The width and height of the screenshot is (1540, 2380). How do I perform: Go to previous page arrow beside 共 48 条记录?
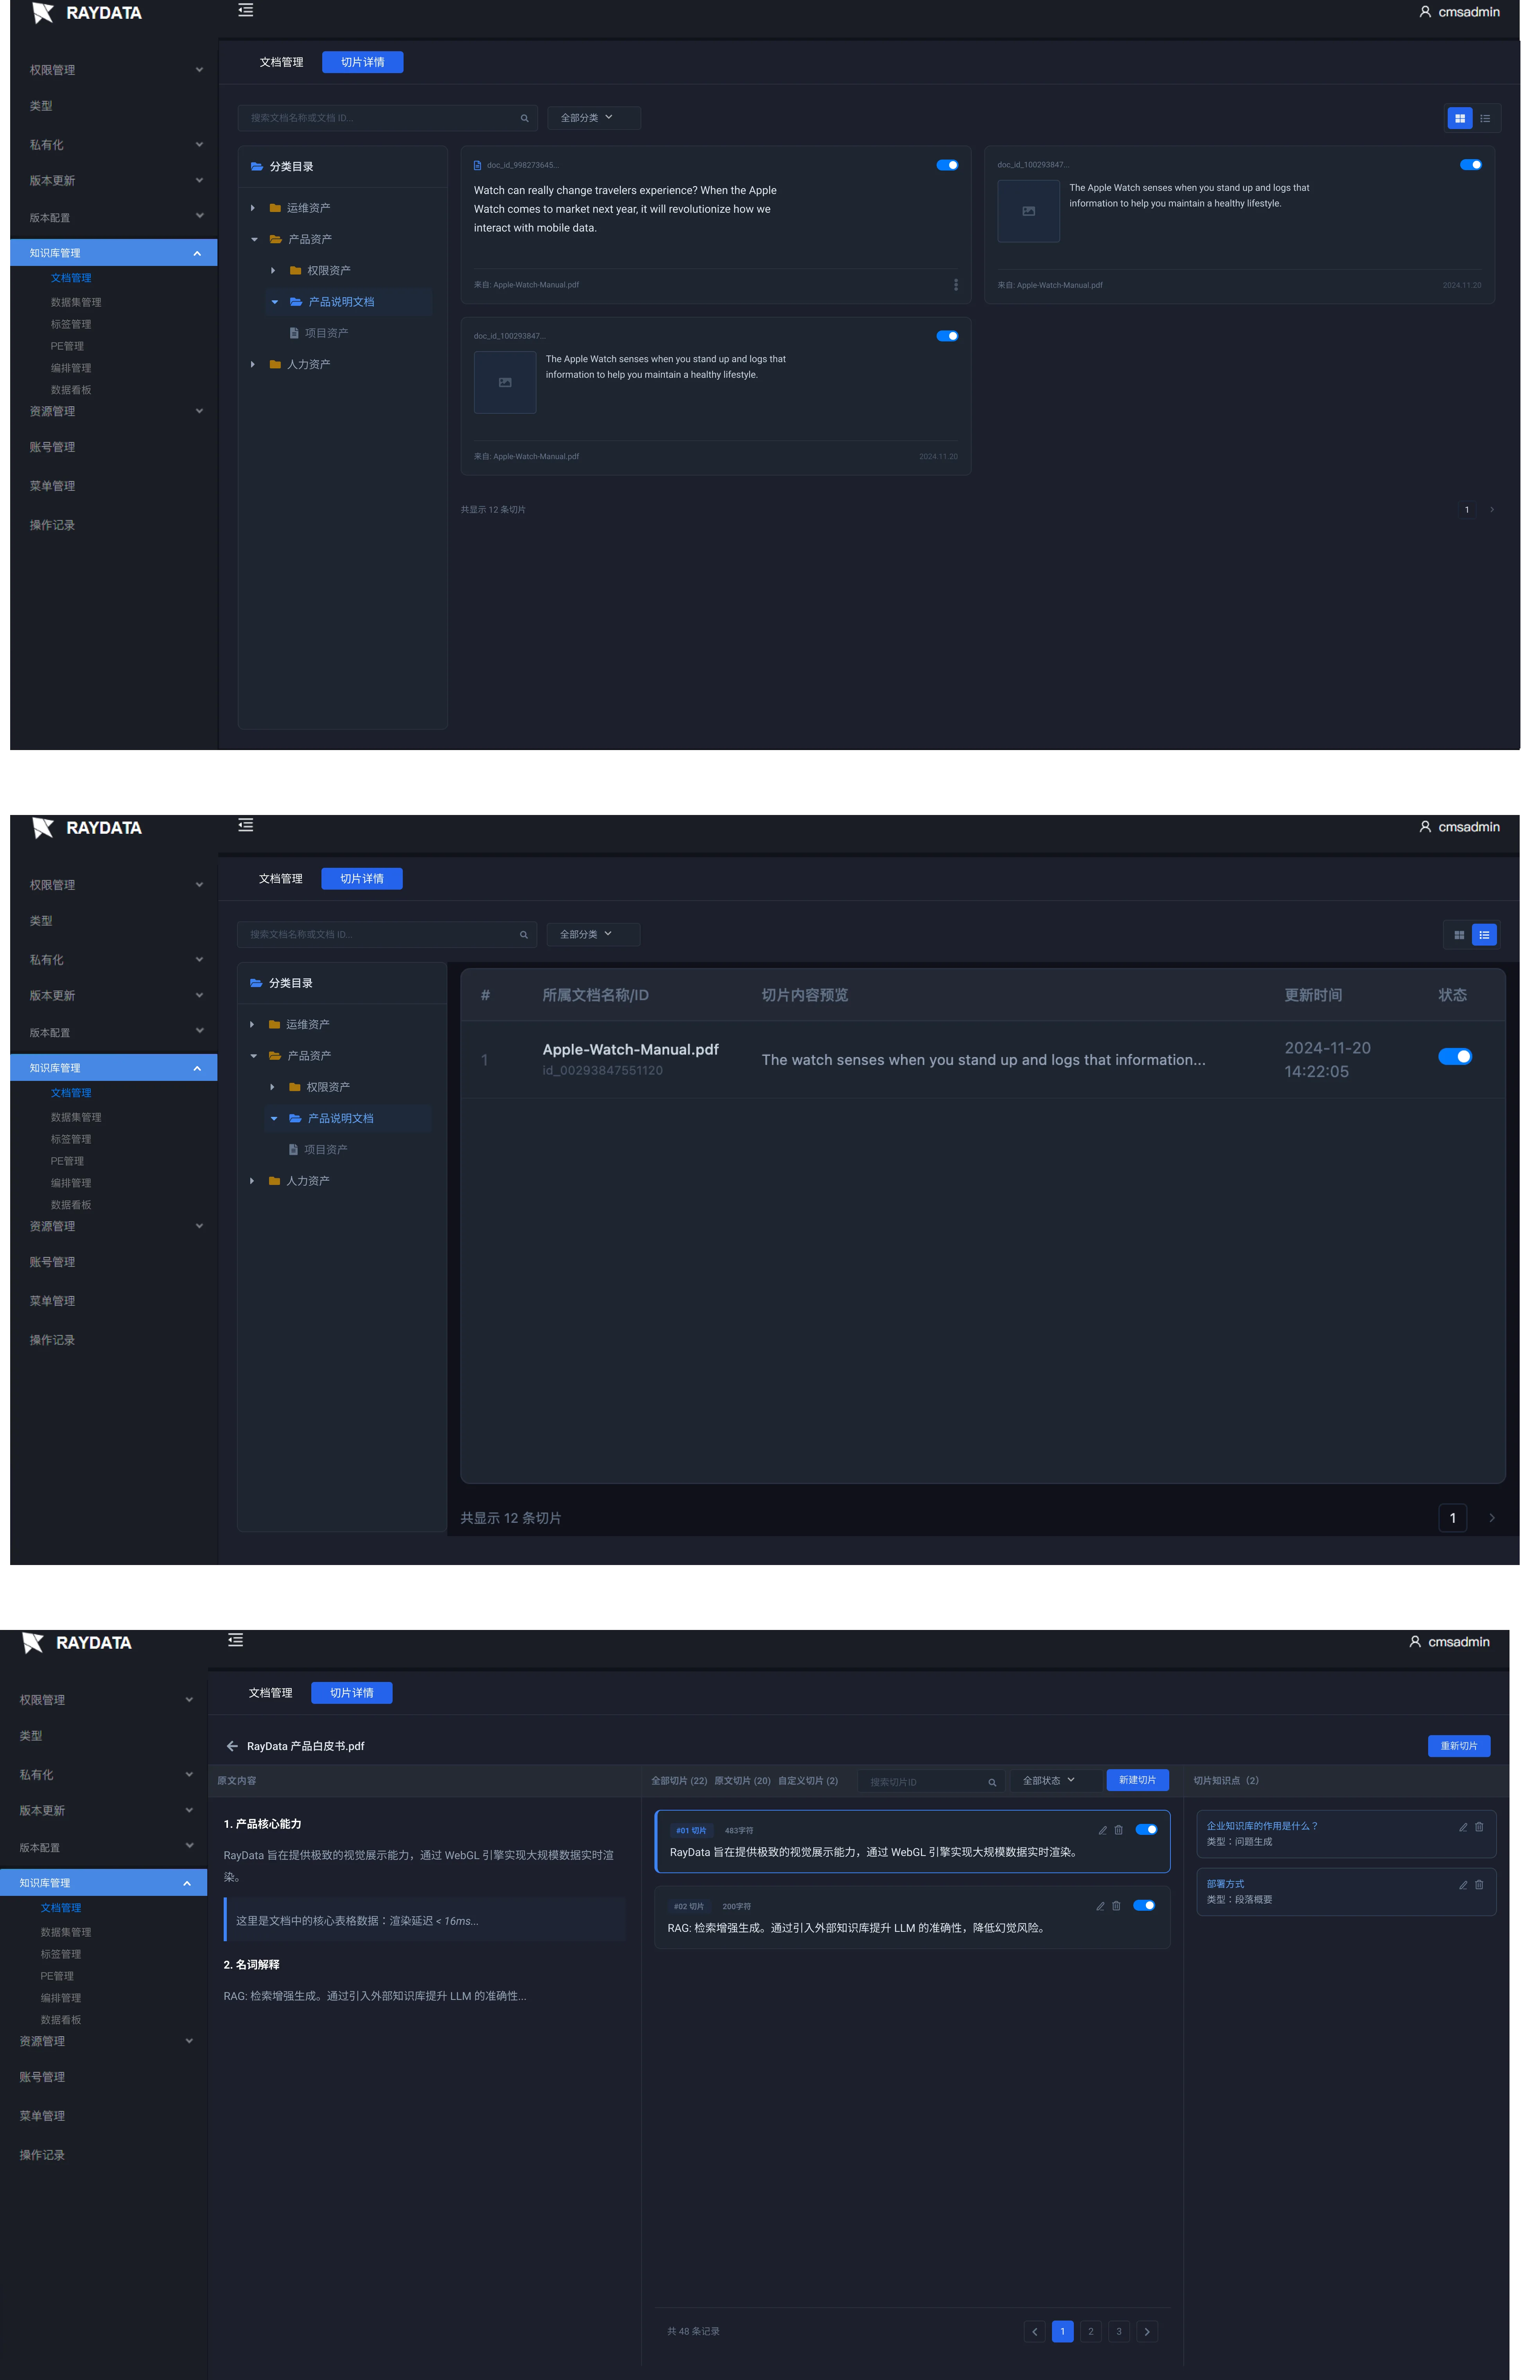point(1035,2331)
